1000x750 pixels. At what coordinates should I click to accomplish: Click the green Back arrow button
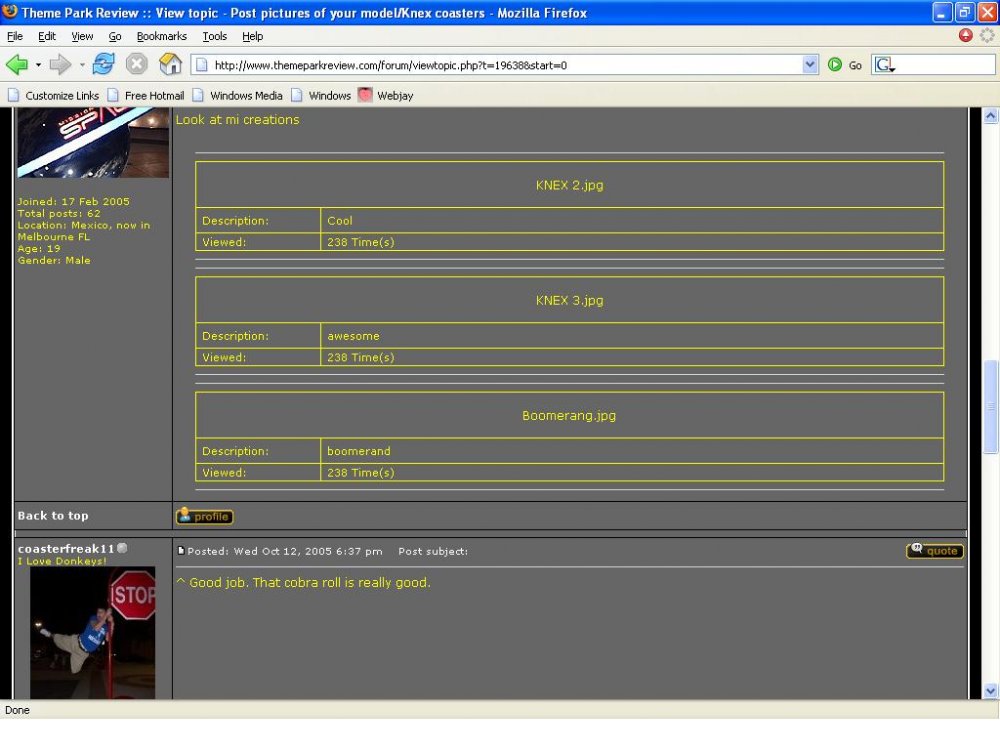tap(17, 65)
